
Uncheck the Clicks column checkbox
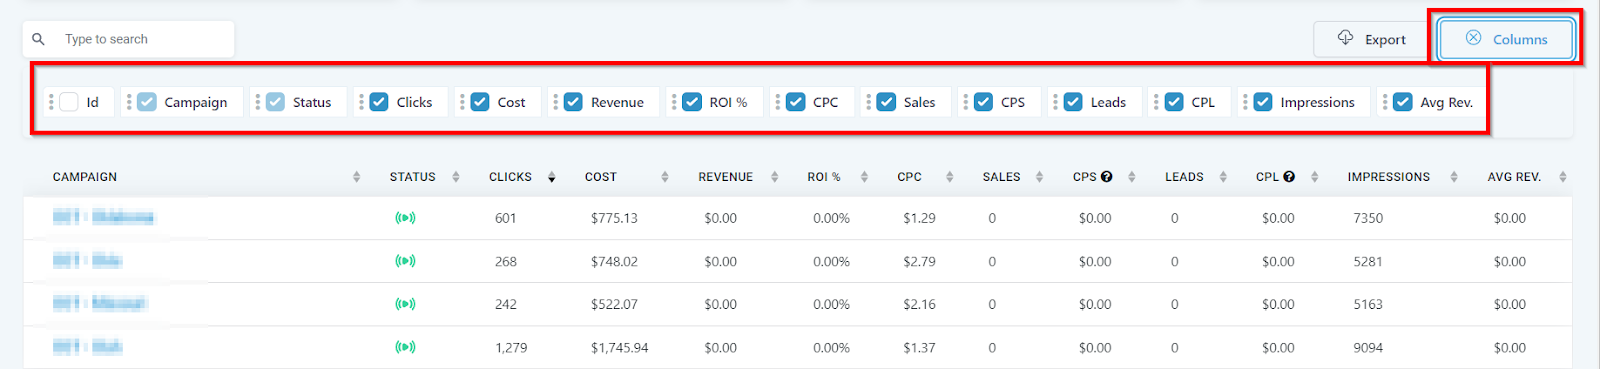(x=379, y=102)
